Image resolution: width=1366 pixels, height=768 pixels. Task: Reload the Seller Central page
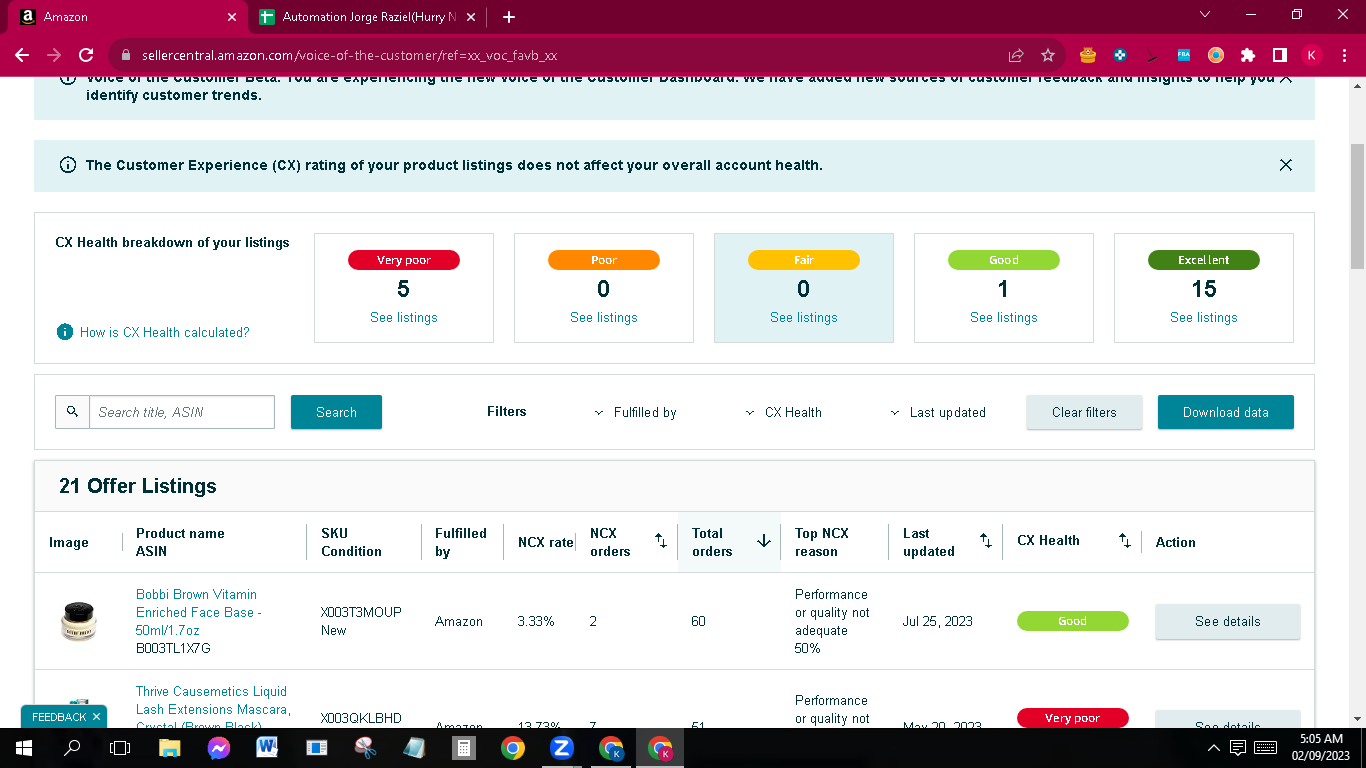[x=86, y=55]
